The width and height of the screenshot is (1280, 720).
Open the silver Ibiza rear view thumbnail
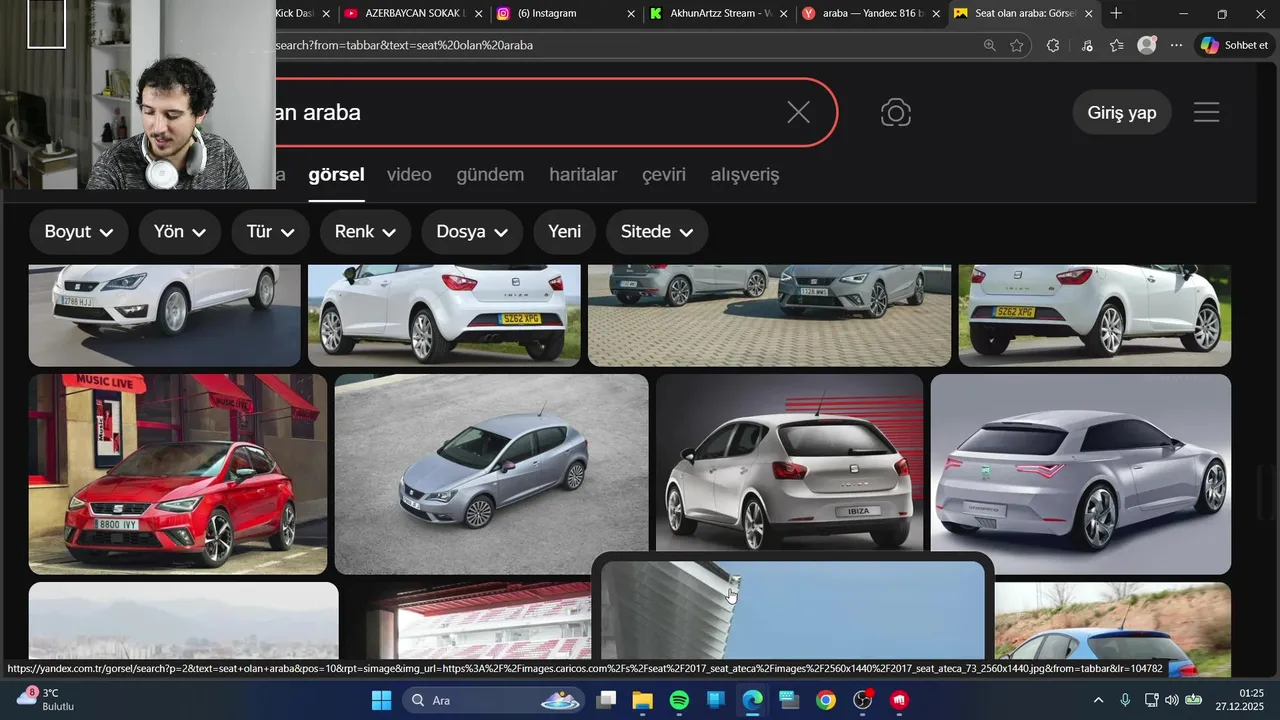point(789,463)
